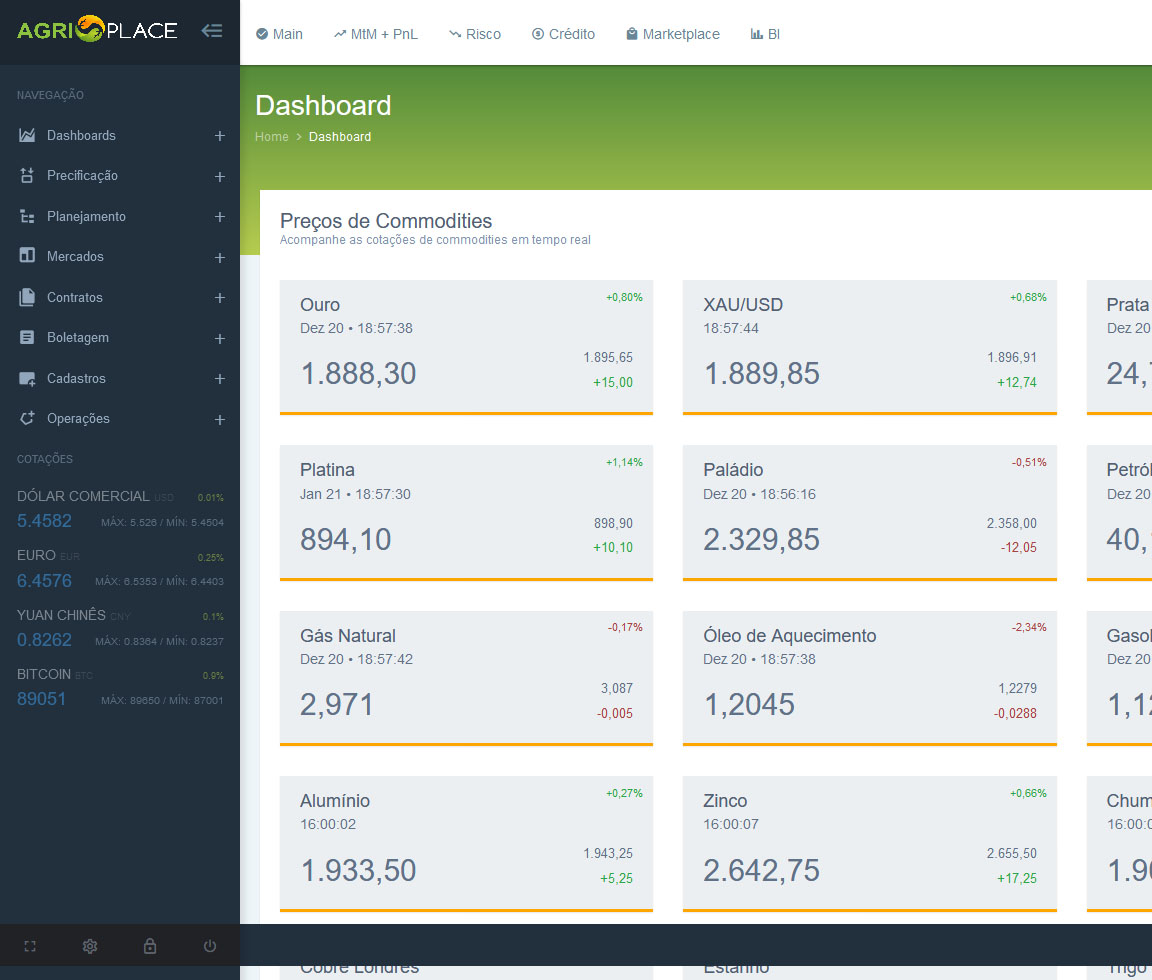The height and width of the screenshot is (980, 1152).
Task: Click the Risco downtrend icon
Action: pos(455,34)
